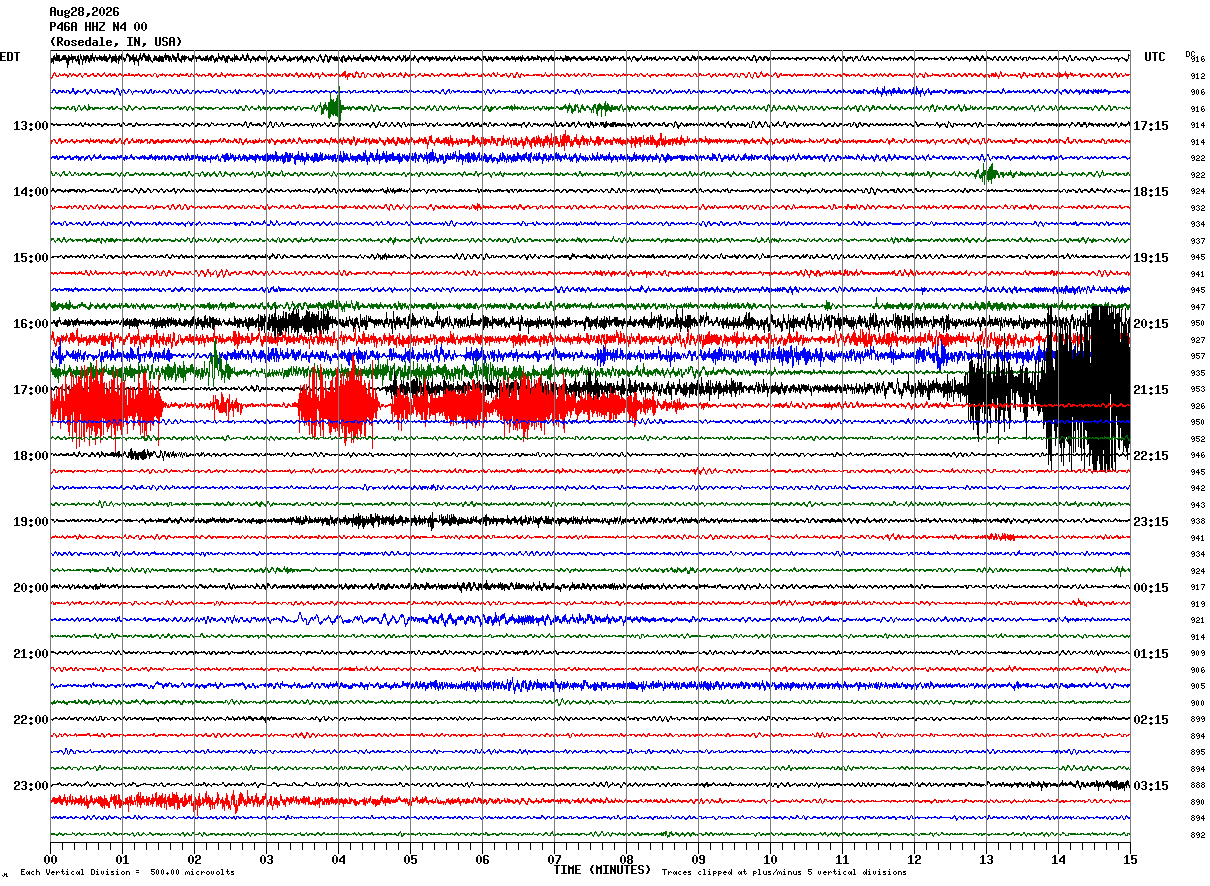
Task: Click the 03:15 UTC time label
Action: 1151,786
